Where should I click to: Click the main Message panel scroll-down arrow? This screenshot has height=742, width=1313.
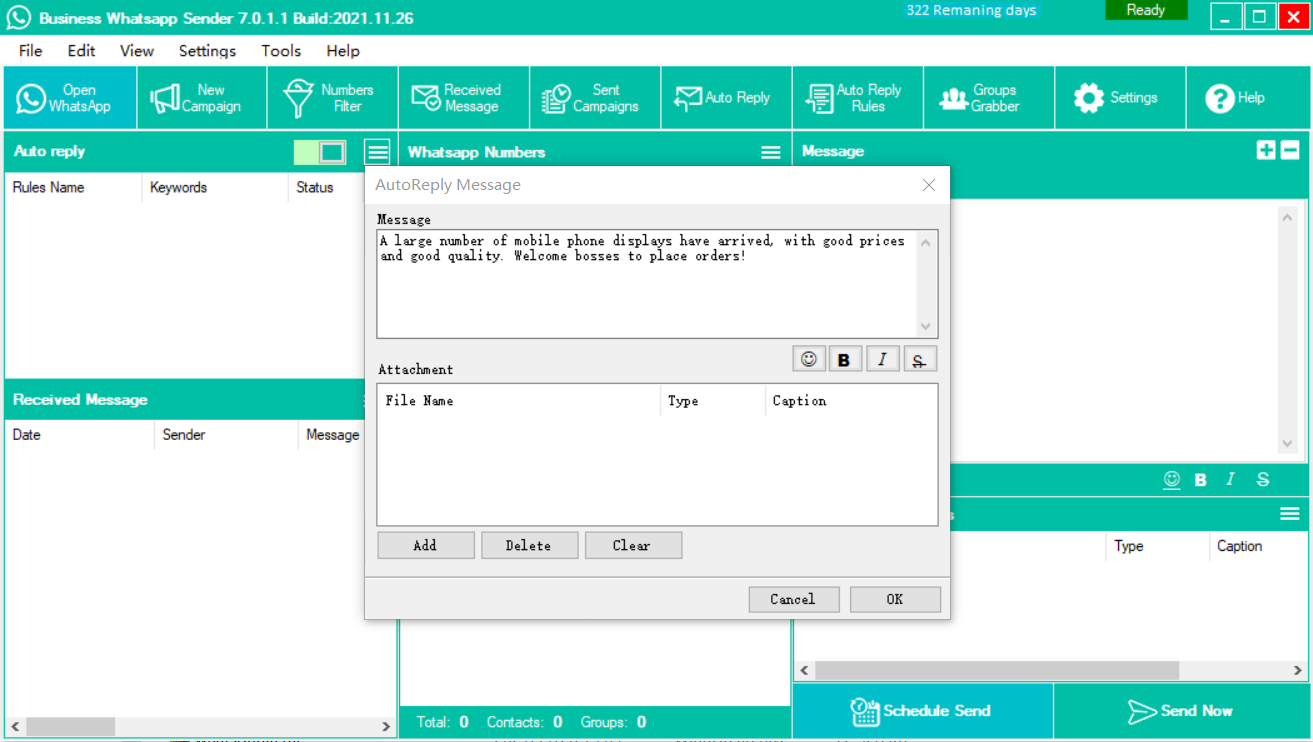coord(1288,444)
